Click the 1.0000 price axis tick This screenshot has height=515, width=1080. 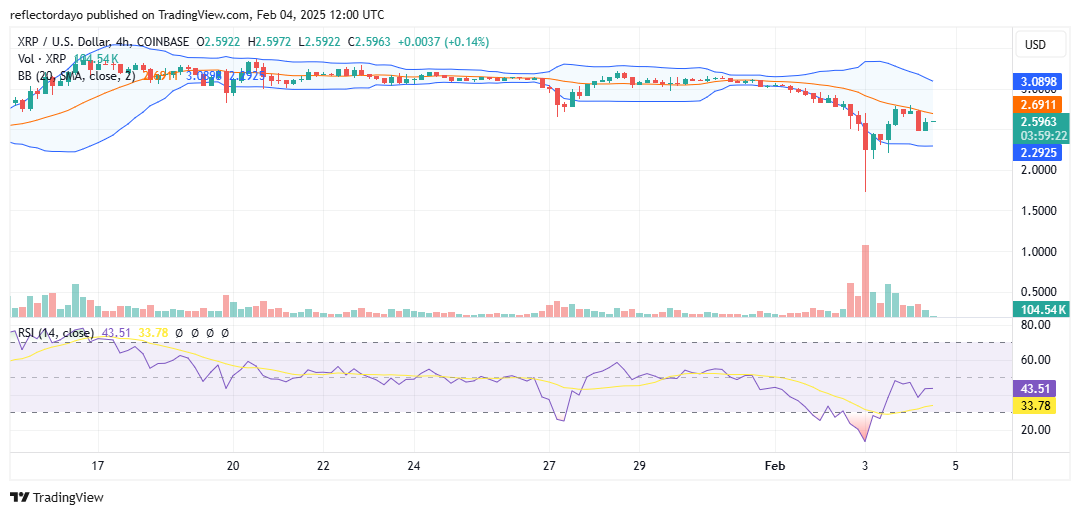(1039, 252)
